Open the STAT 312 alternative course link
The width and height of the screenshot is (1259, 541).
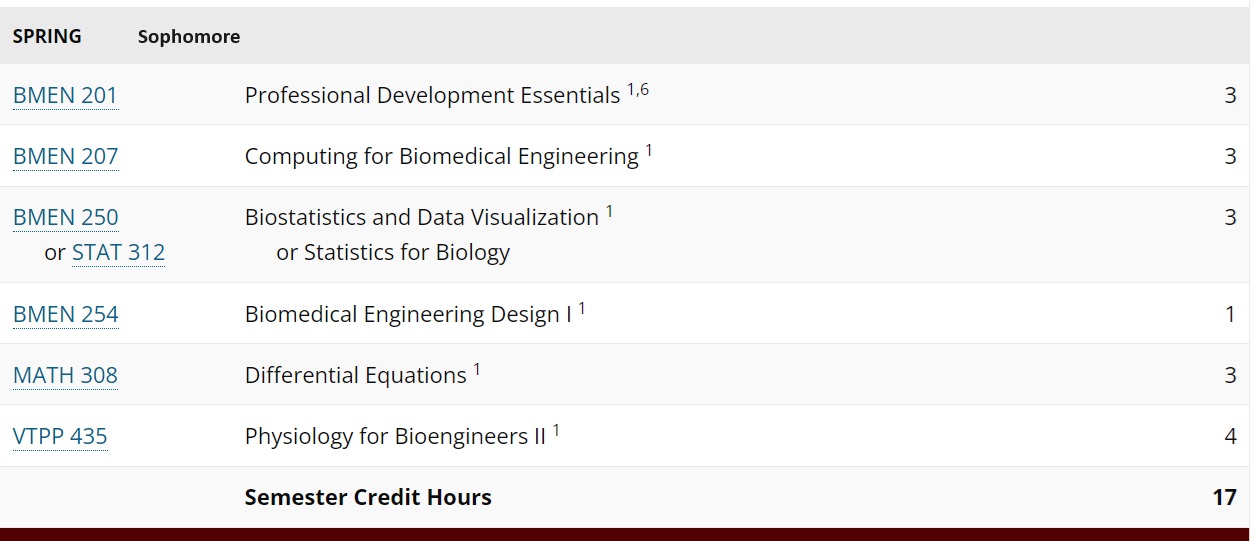point(118,253)
